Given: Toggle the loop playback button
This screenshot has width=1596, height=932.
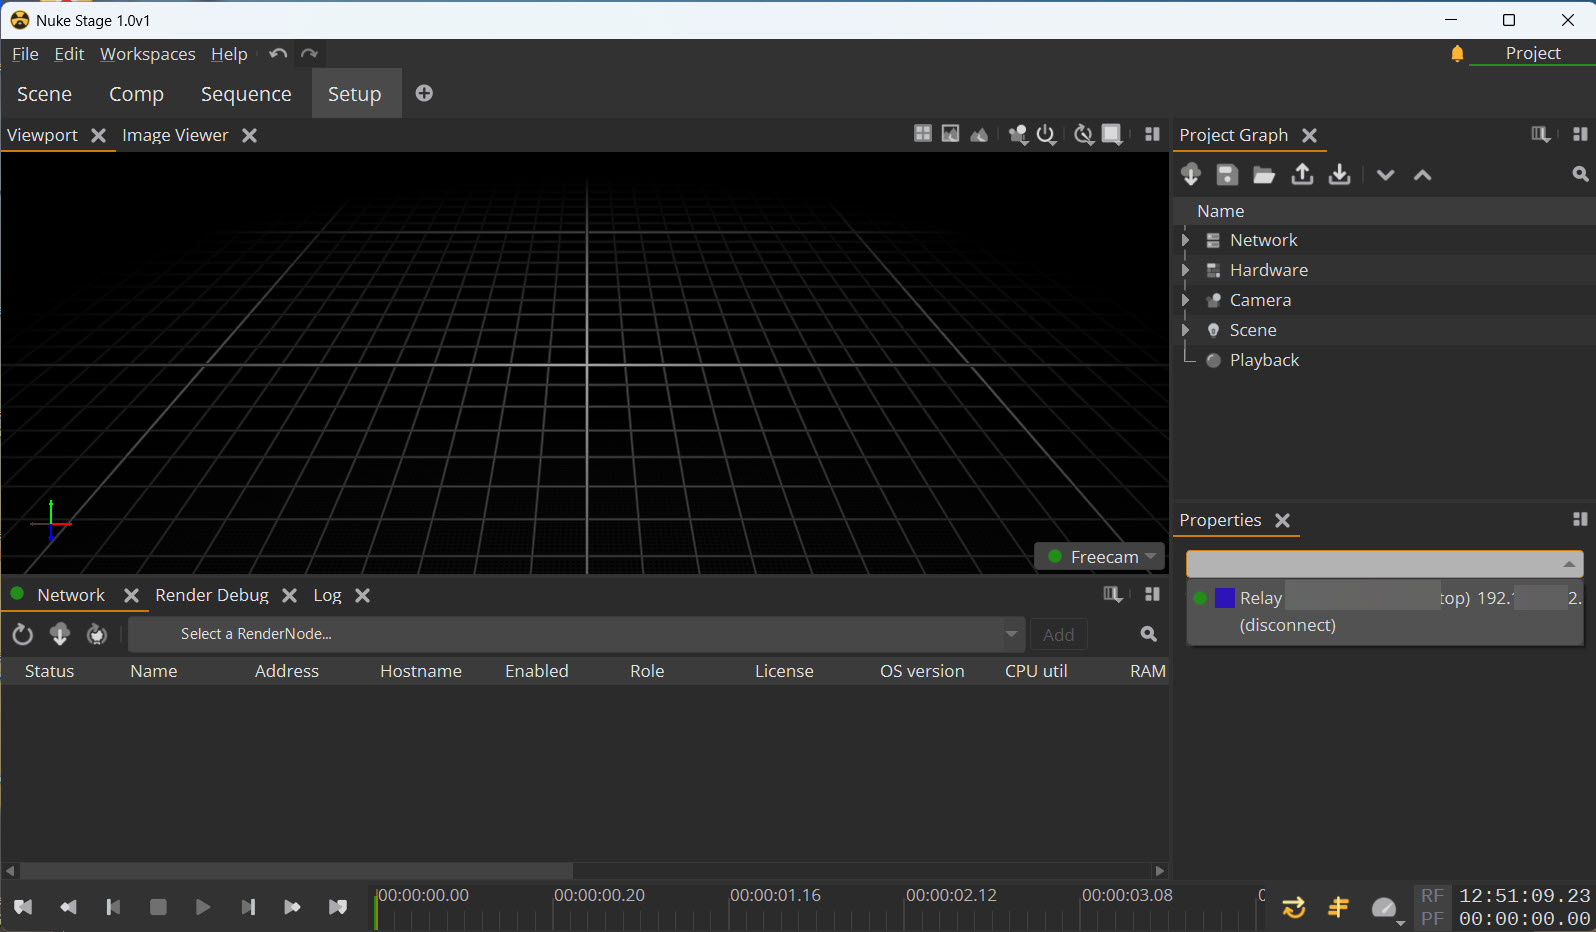Looking at the screenshot, I should [1293, 907].
